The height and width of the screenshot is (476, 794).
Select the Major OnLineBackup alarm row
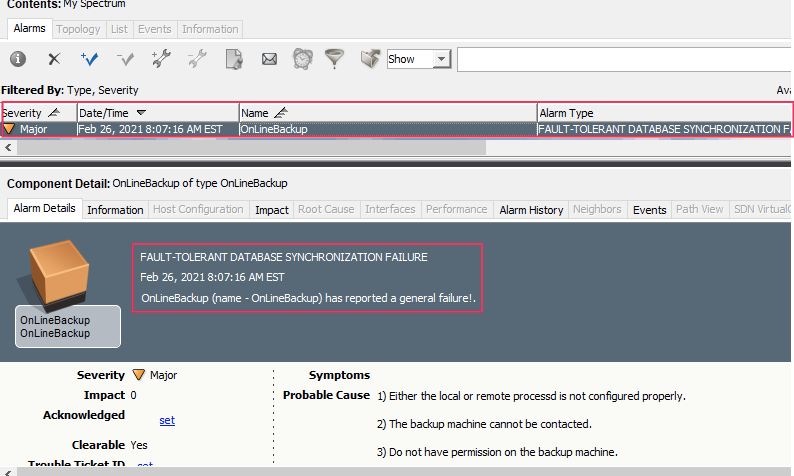tap(300, 129)
